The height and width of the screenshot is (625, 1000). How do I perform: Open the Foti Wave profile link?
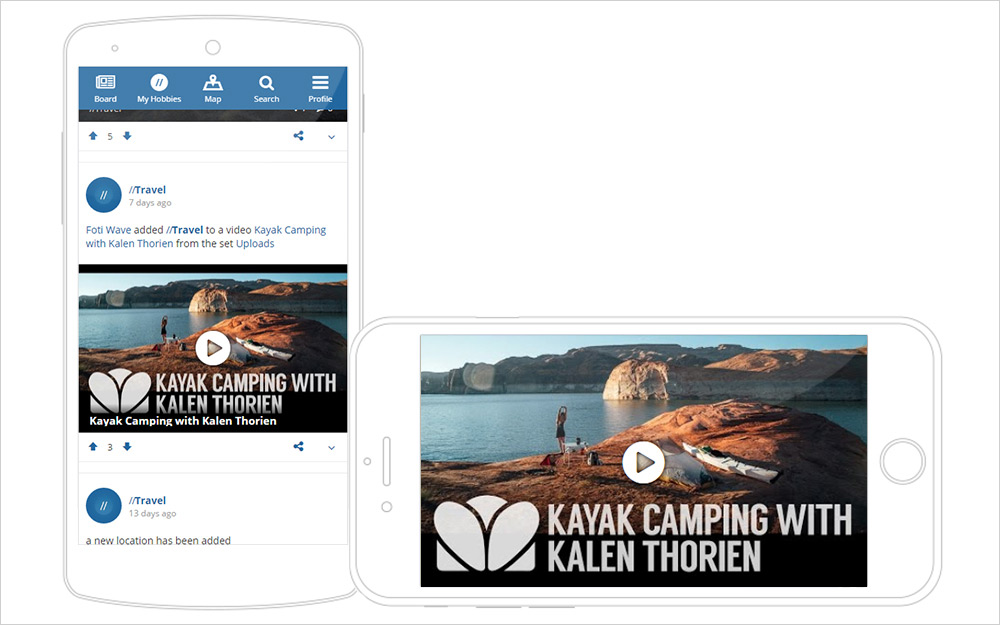tap(108, 230)
